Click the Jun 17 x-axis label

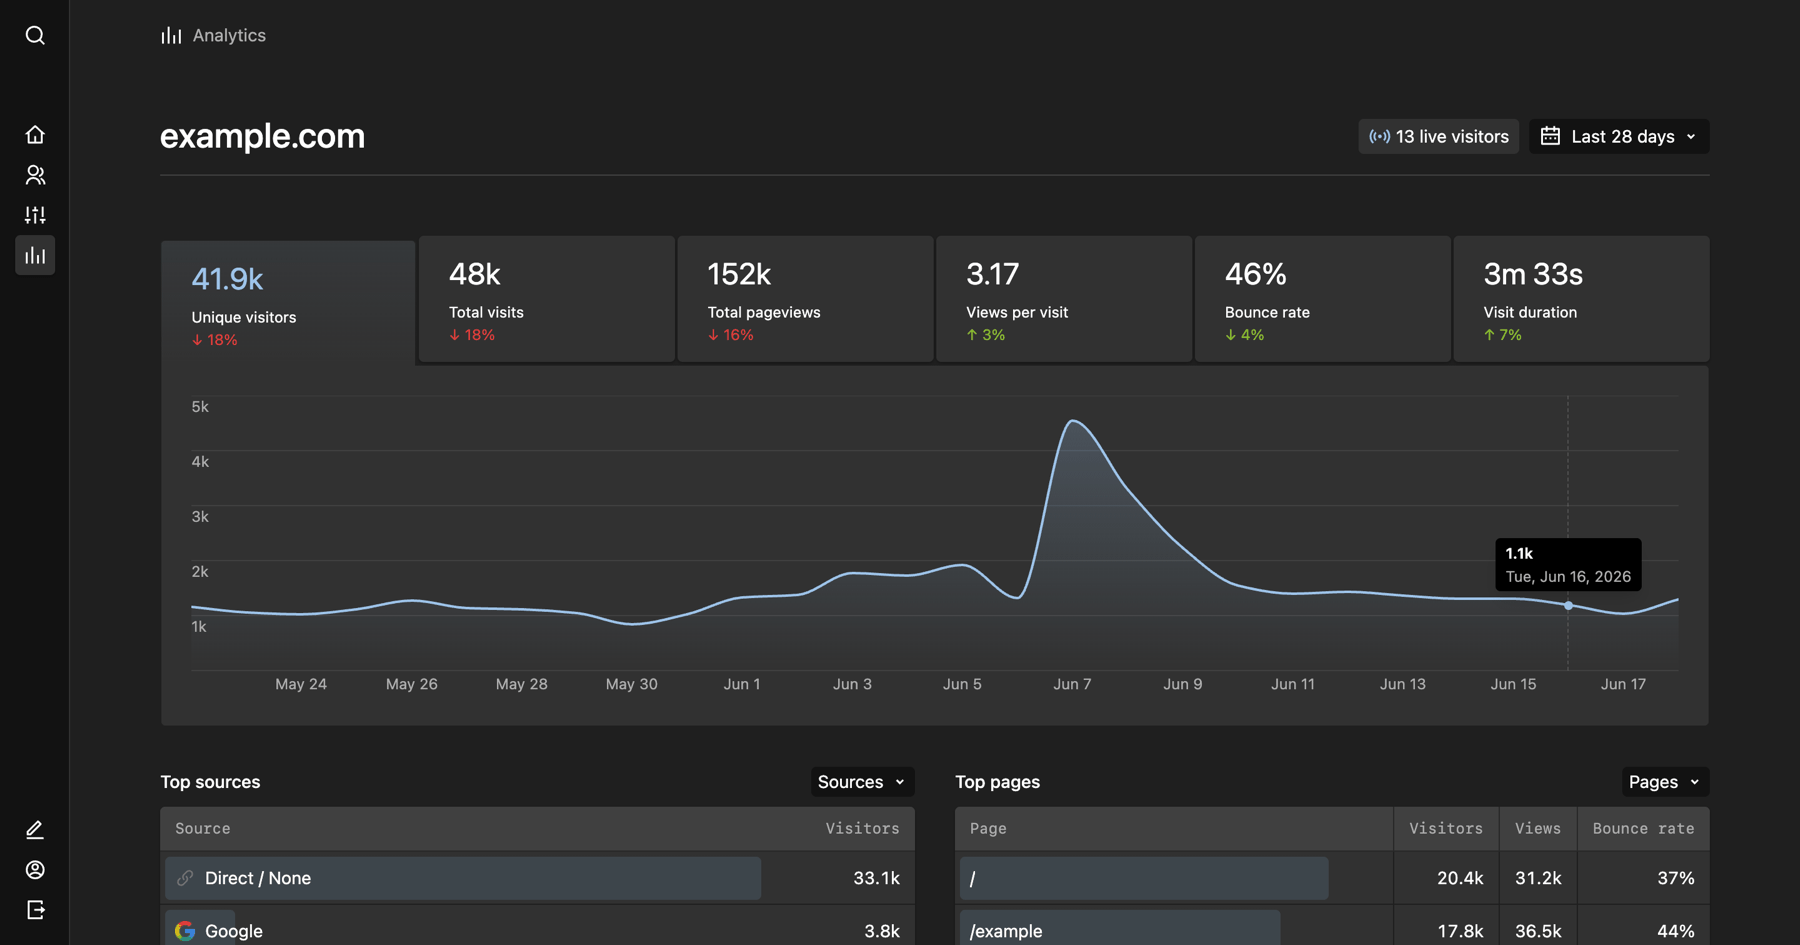[1623, 684]
